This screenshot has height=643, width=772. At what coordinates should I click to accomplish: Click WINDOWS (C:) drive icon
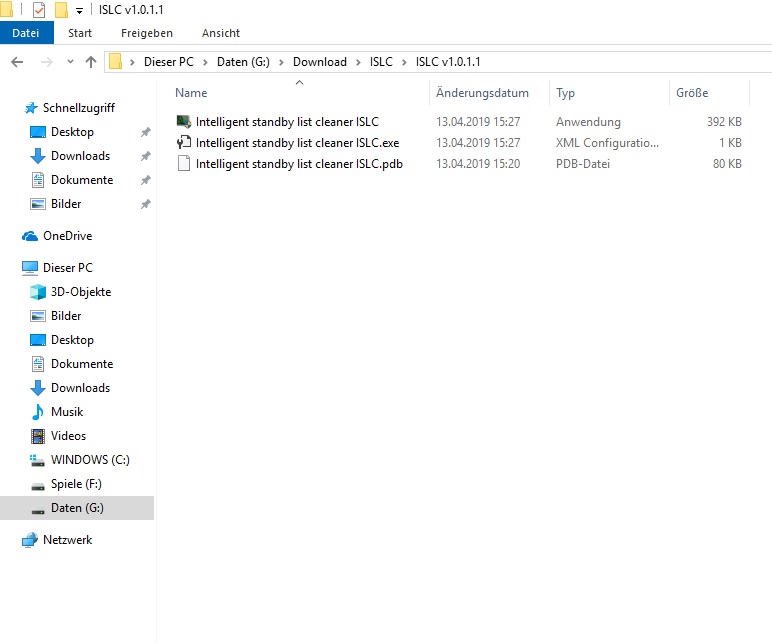point(38,460)
